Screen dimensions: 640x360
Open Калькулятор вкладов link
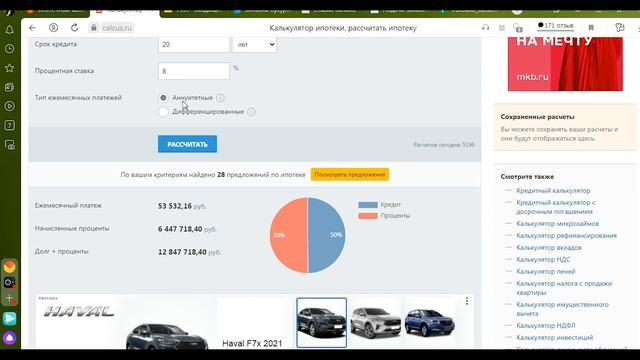(549, 247)
